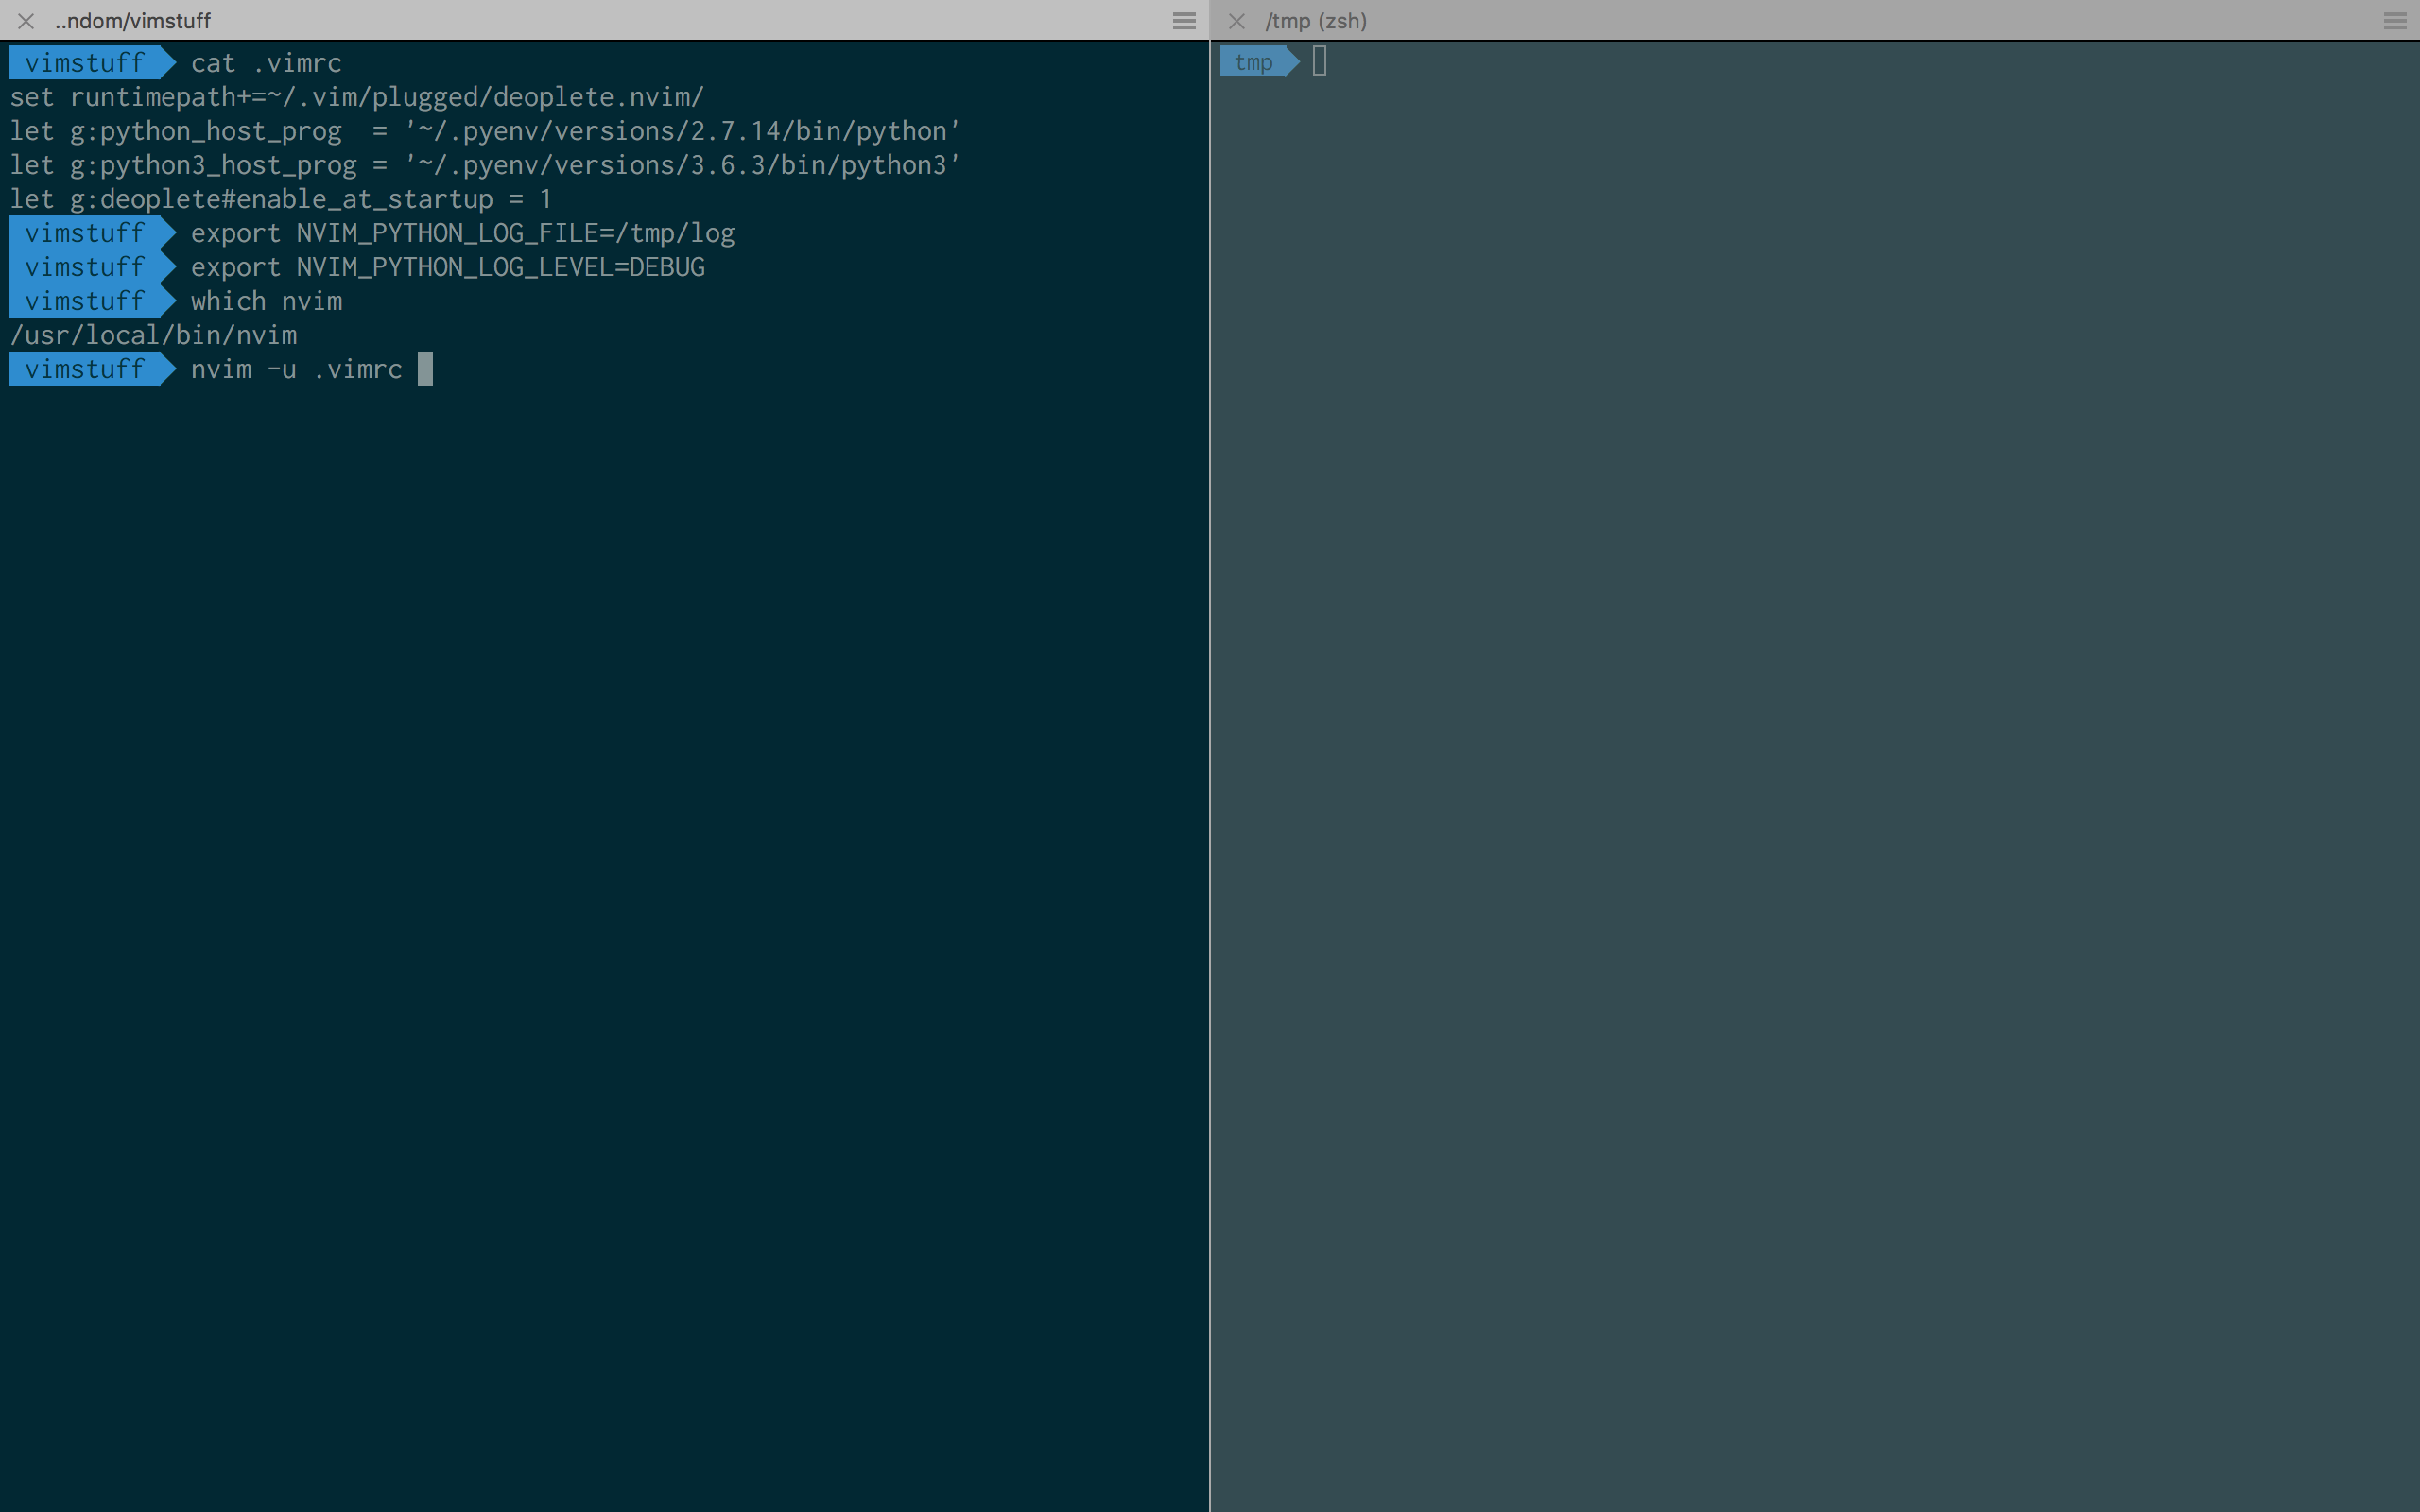Click the vimstuff badge near NVIM_PYTHON_LOG_FILE export
This screenshot has width=2420, height=1512.
pyautogui.click(x=84, y=233)
